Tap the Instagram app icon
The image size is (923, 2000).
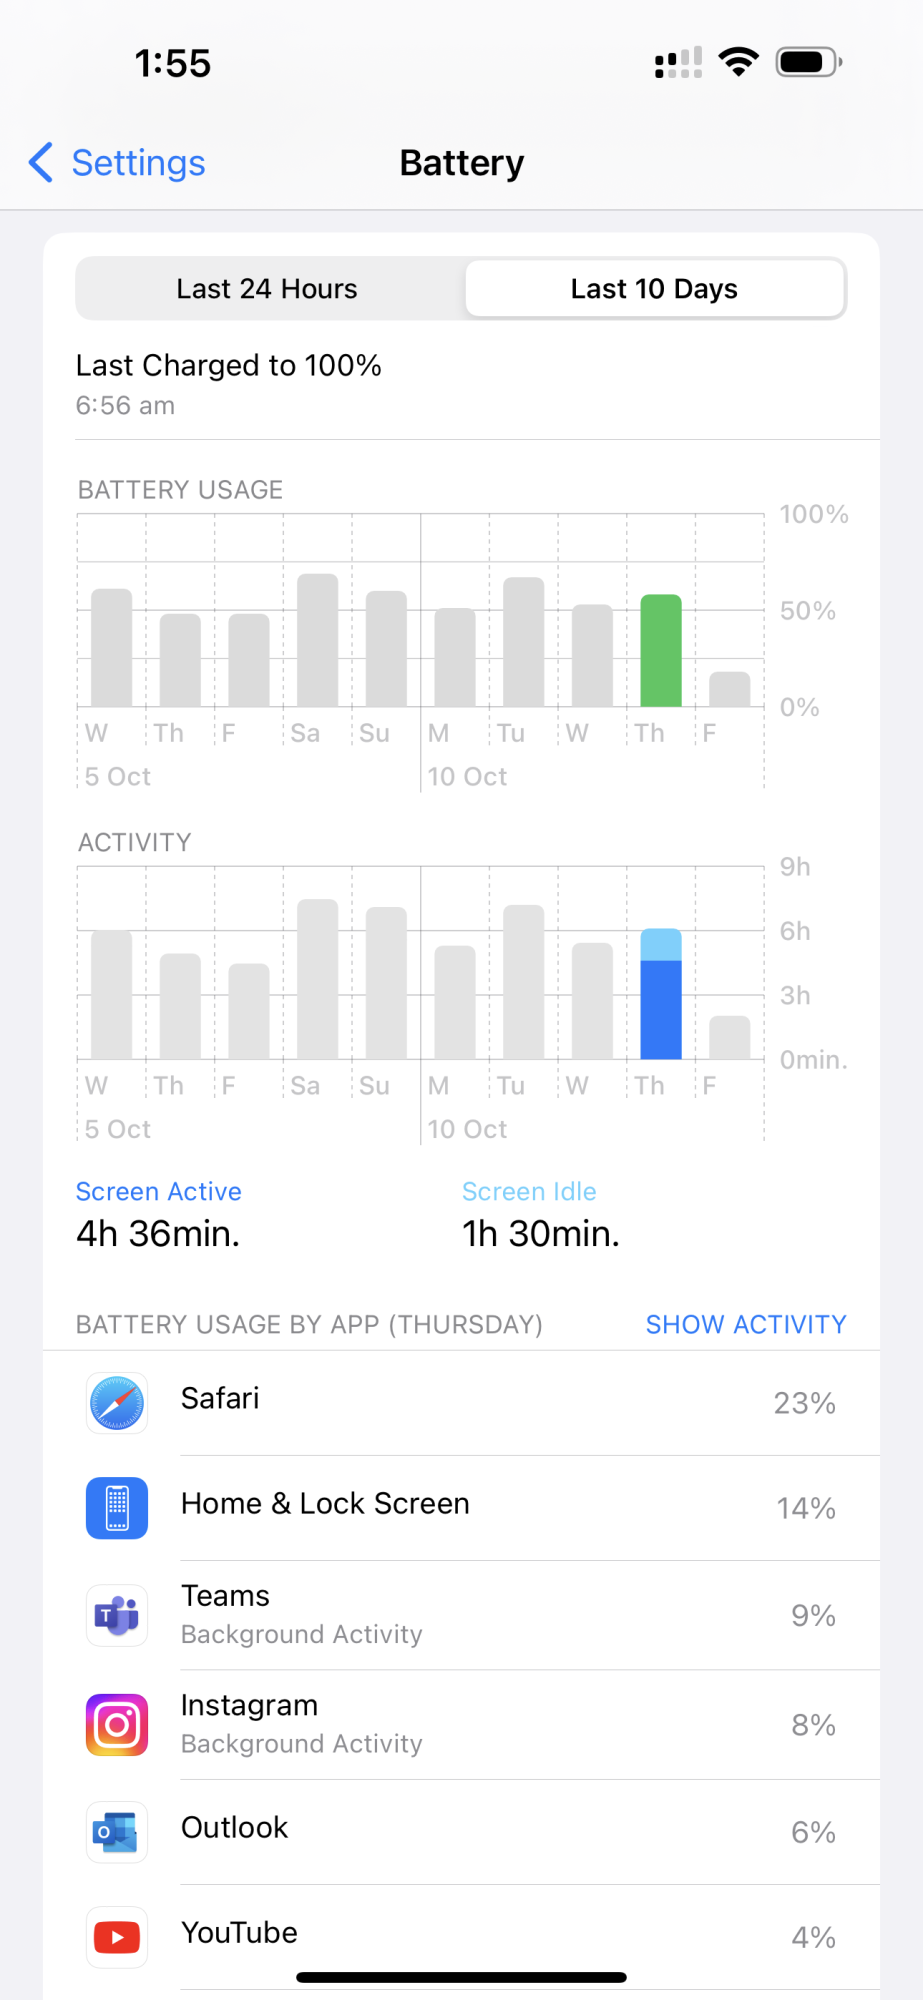pyautogui.click(x=117, y=1725)
